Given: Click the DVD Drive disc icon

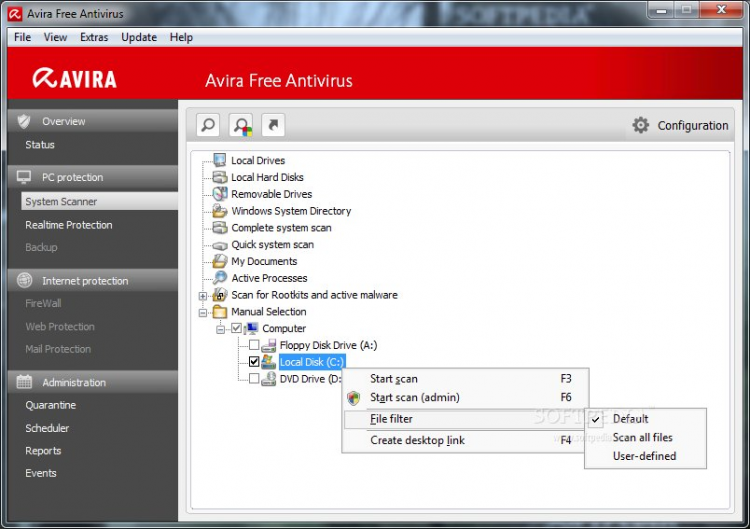Looking at the screenshot, I should tap(269, 379).
